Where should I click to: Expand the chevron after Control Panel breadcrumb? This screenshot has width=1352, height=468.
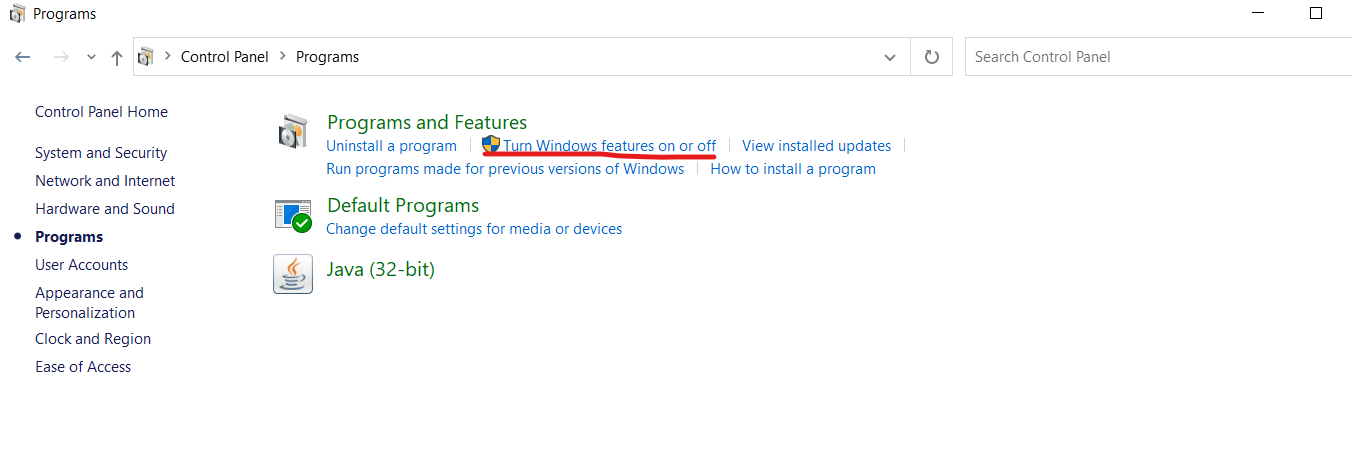click(x=283, y=57)
